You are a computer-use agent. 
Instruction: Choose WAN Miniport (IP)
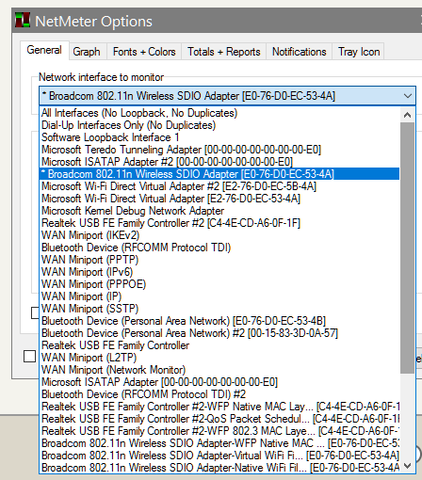tap(220, 296)
